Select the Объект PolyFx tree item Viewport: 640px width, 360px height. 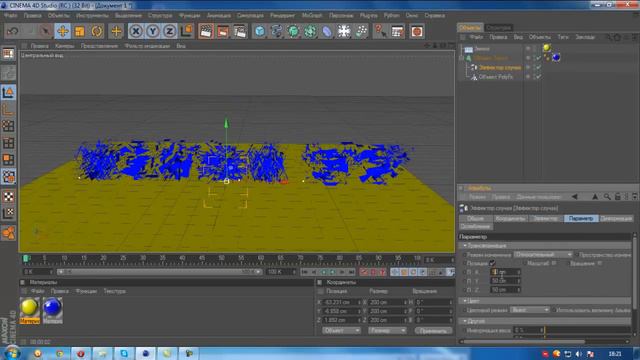click(x=496, y=77)
